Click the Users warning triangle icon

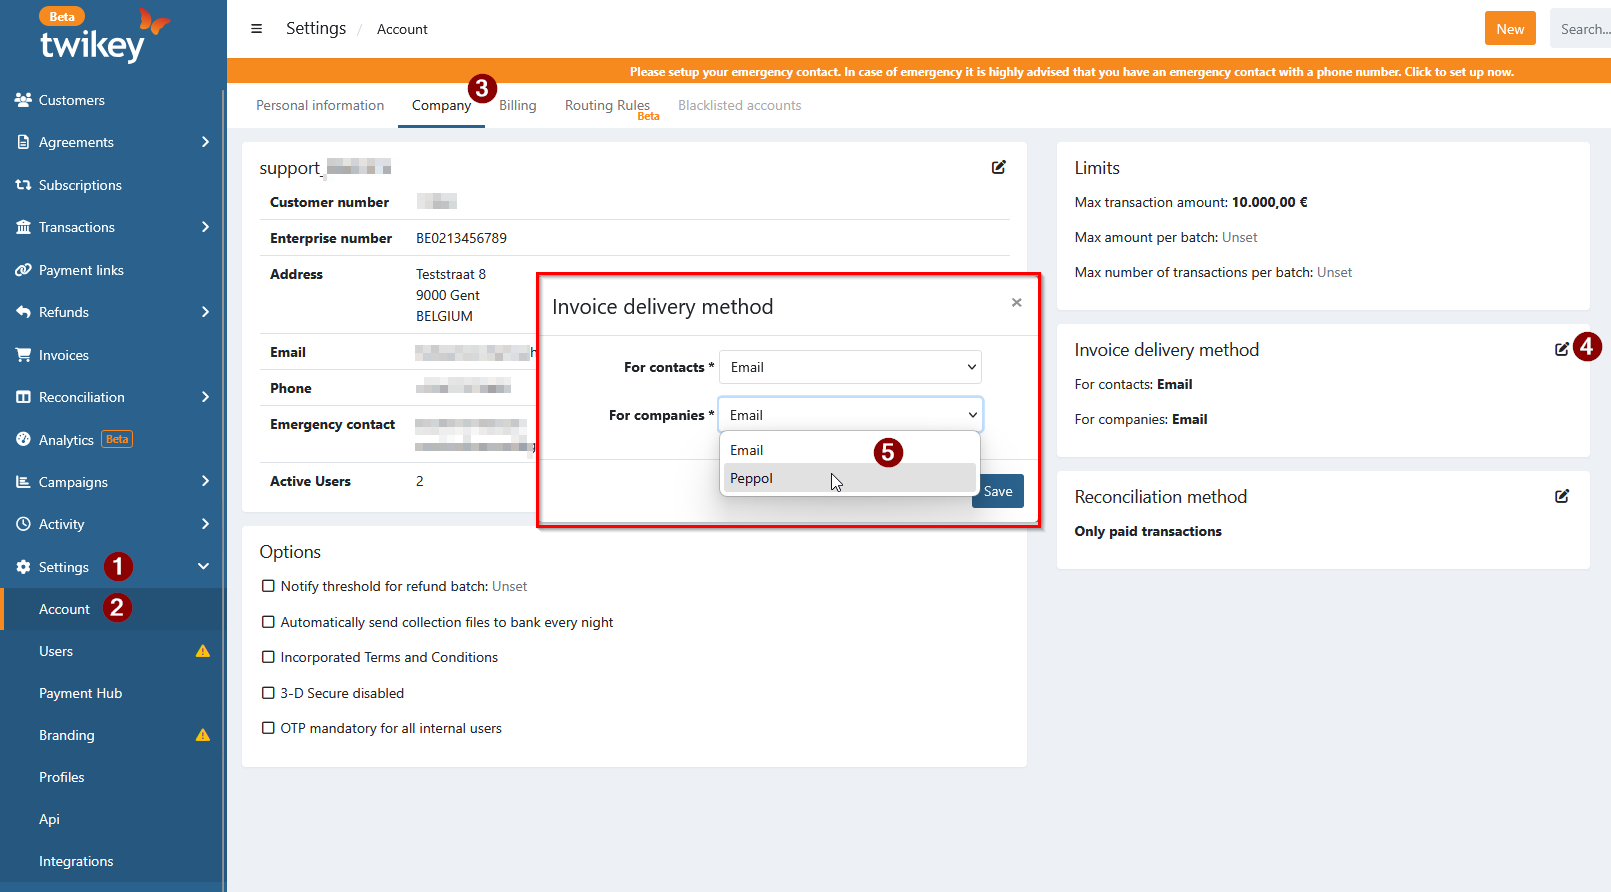tap(203, 651)
